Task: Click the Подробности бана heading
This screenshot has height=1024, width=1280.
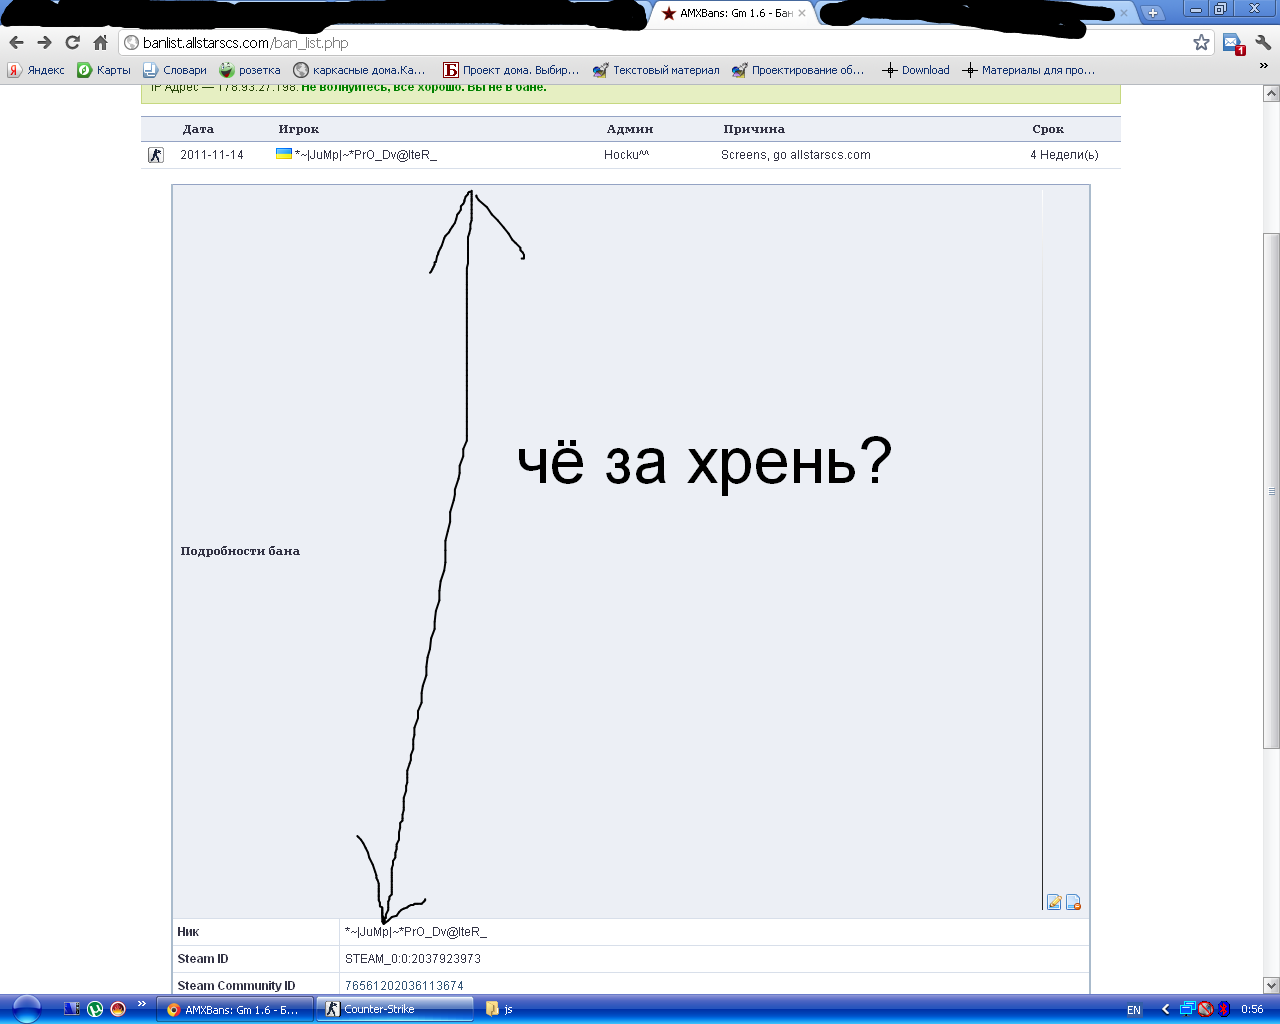Action: coord(240,551)
